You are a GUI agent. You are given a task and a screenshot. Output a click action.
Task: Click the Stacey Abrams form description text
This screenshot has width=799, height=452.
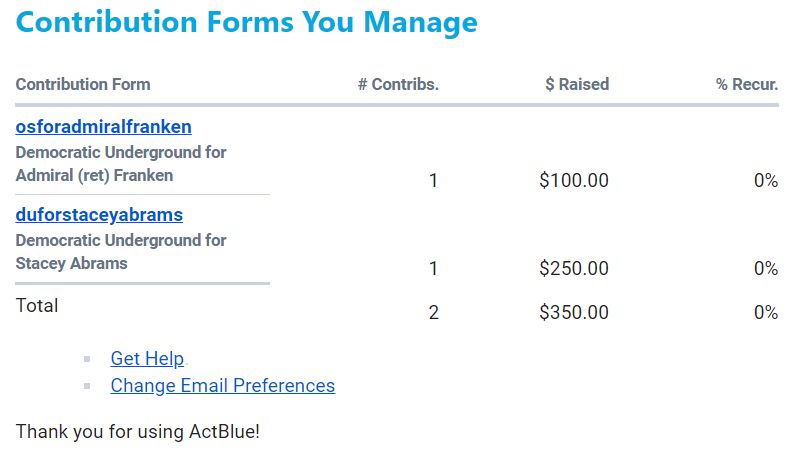coord(120,252)
